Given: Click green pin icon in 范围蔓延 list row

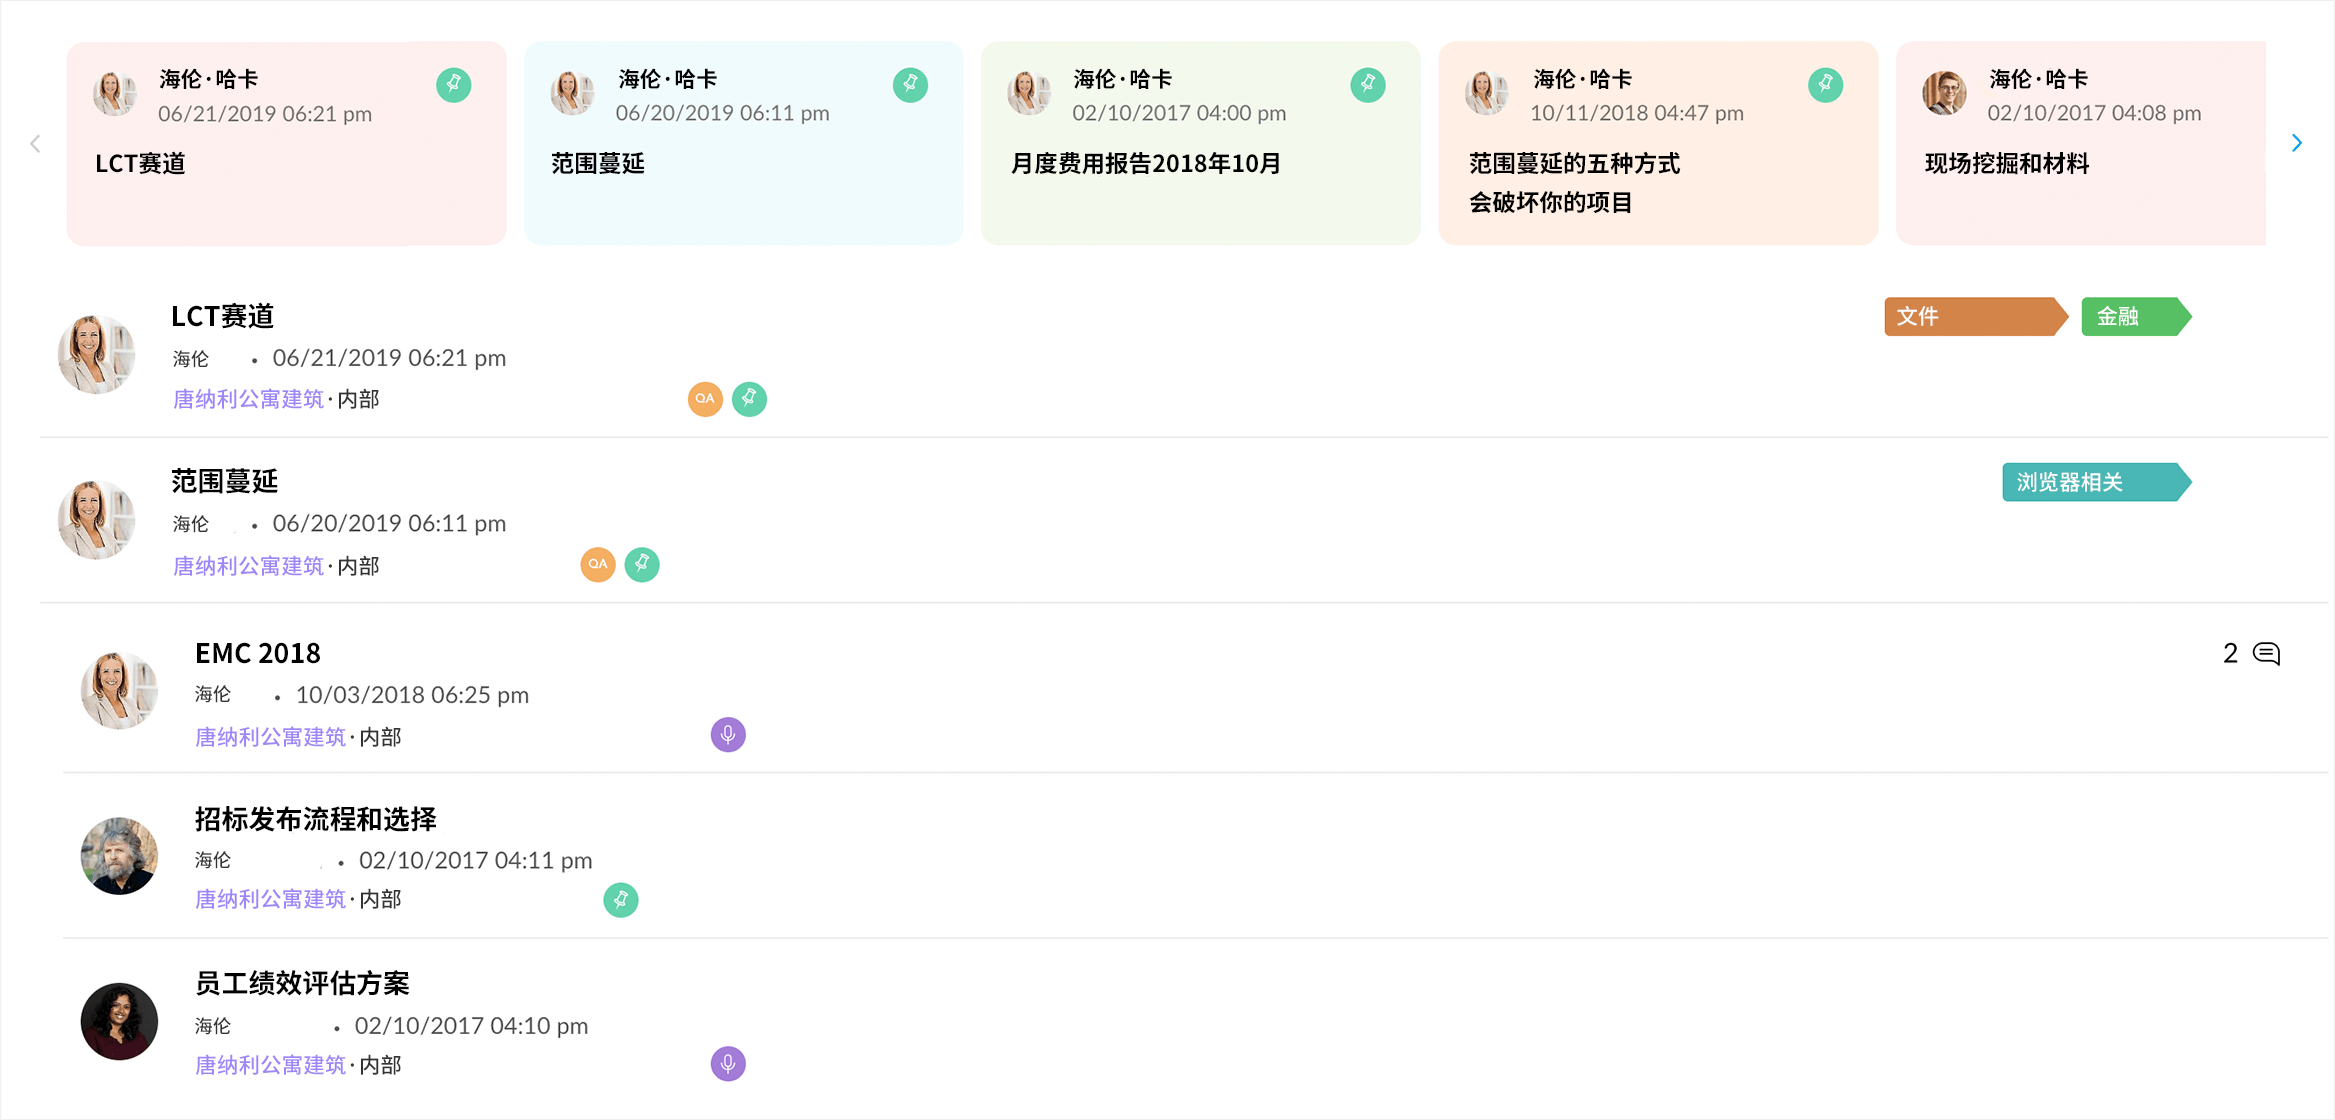Looking at the screenshot, I should (x=642, y=565).
